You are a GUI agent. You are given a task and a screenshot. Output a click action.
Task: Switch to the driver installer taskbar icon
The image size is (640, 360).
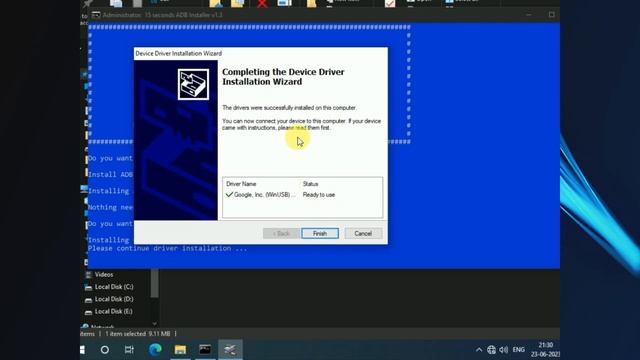pyautogui.click(x=230, y=350)
